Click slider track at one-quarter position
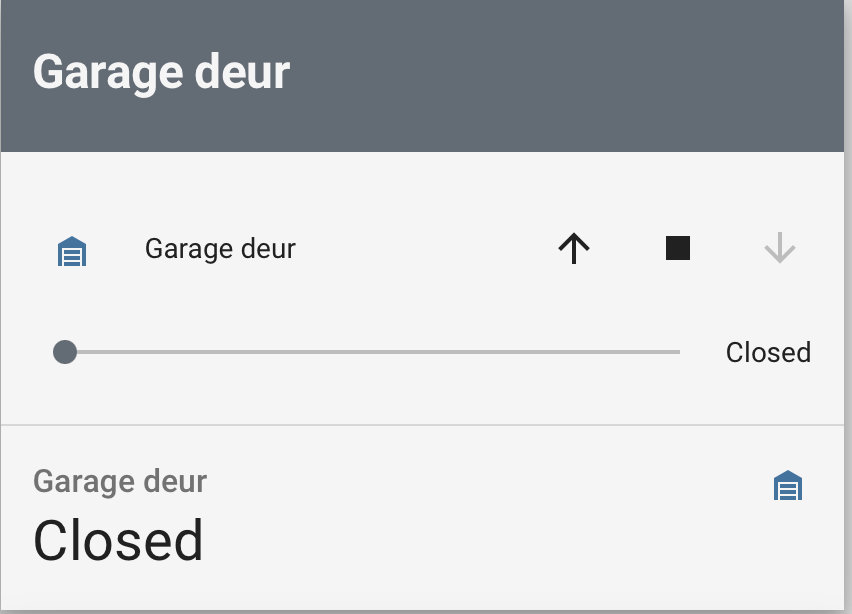This screenshot has width=852, height=614. click(218, 352)
